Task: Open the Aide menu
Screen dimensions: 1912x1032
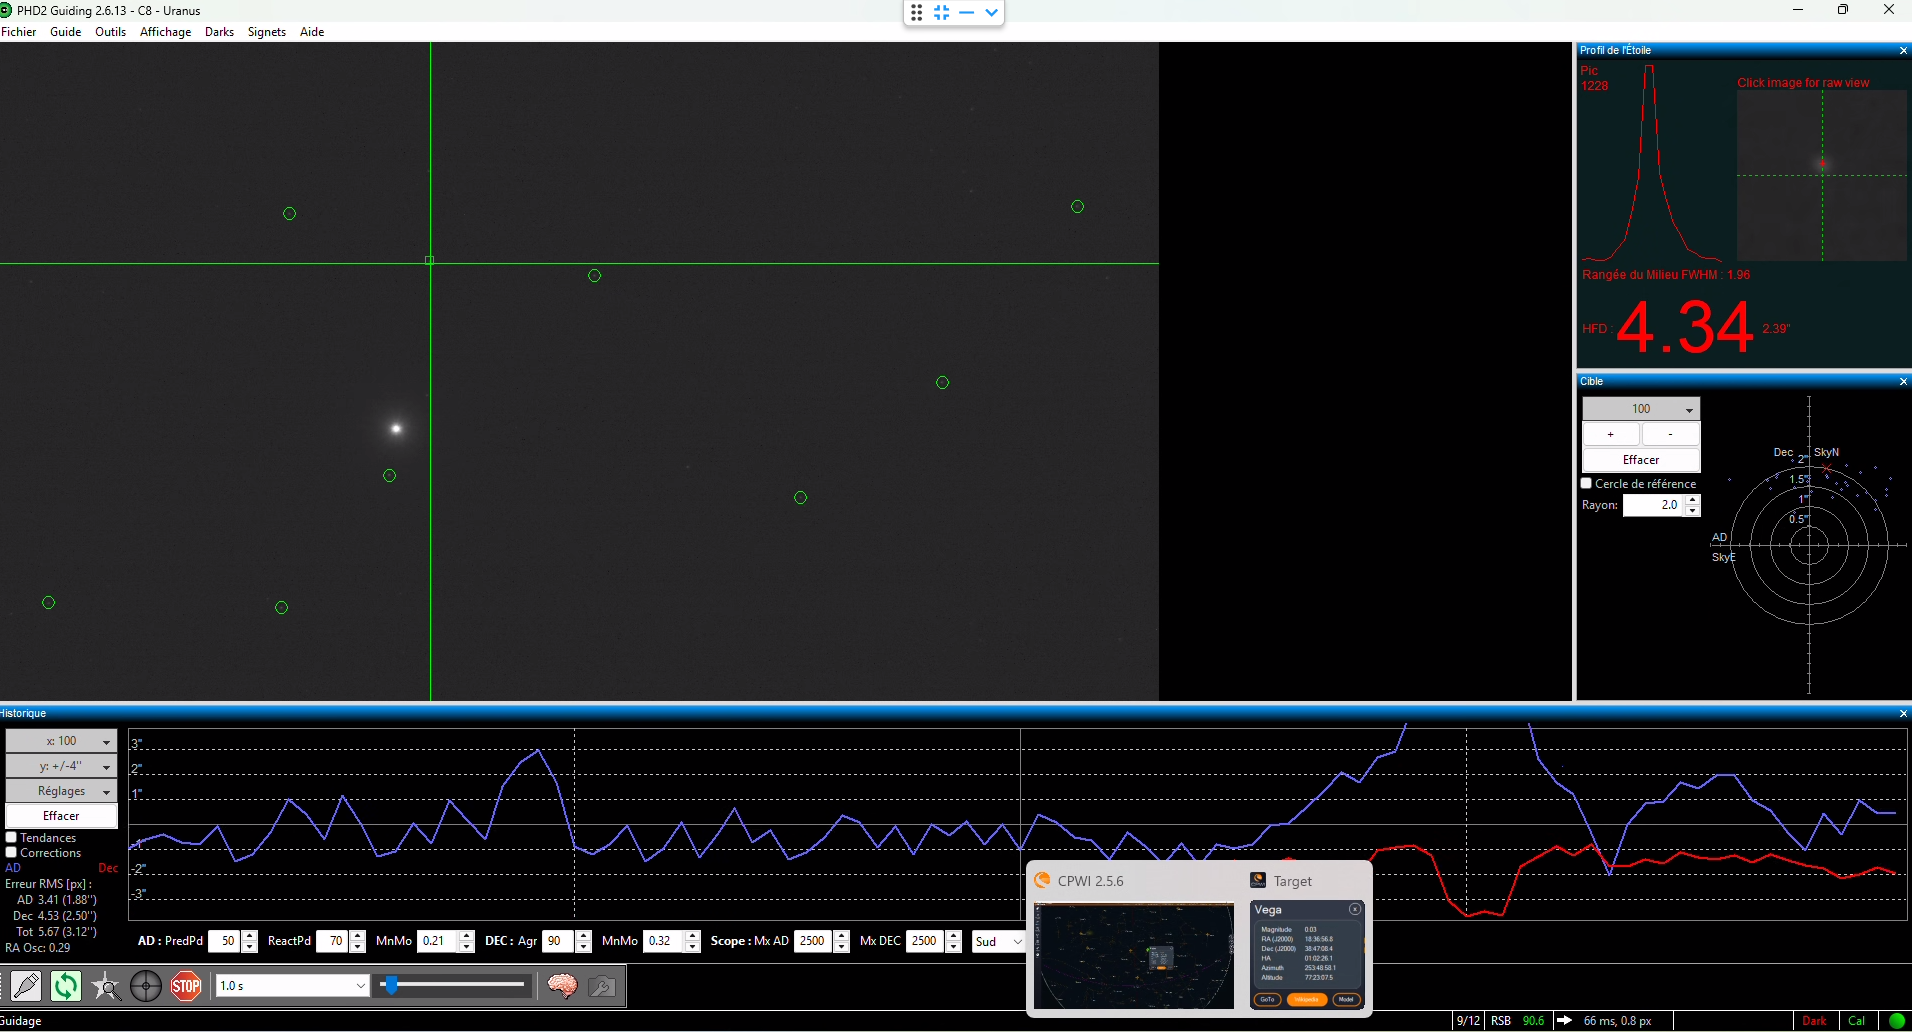Action: pos(312,32)
